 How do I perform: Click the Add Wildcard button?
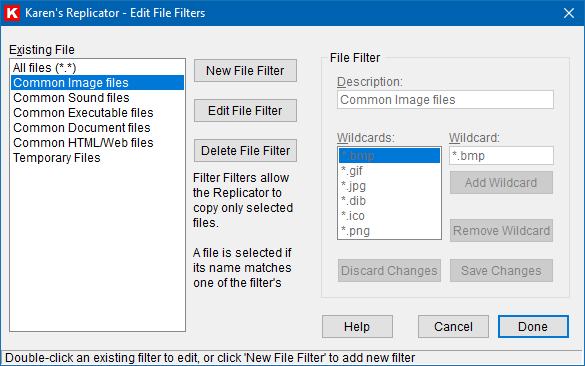pos(501,182)
